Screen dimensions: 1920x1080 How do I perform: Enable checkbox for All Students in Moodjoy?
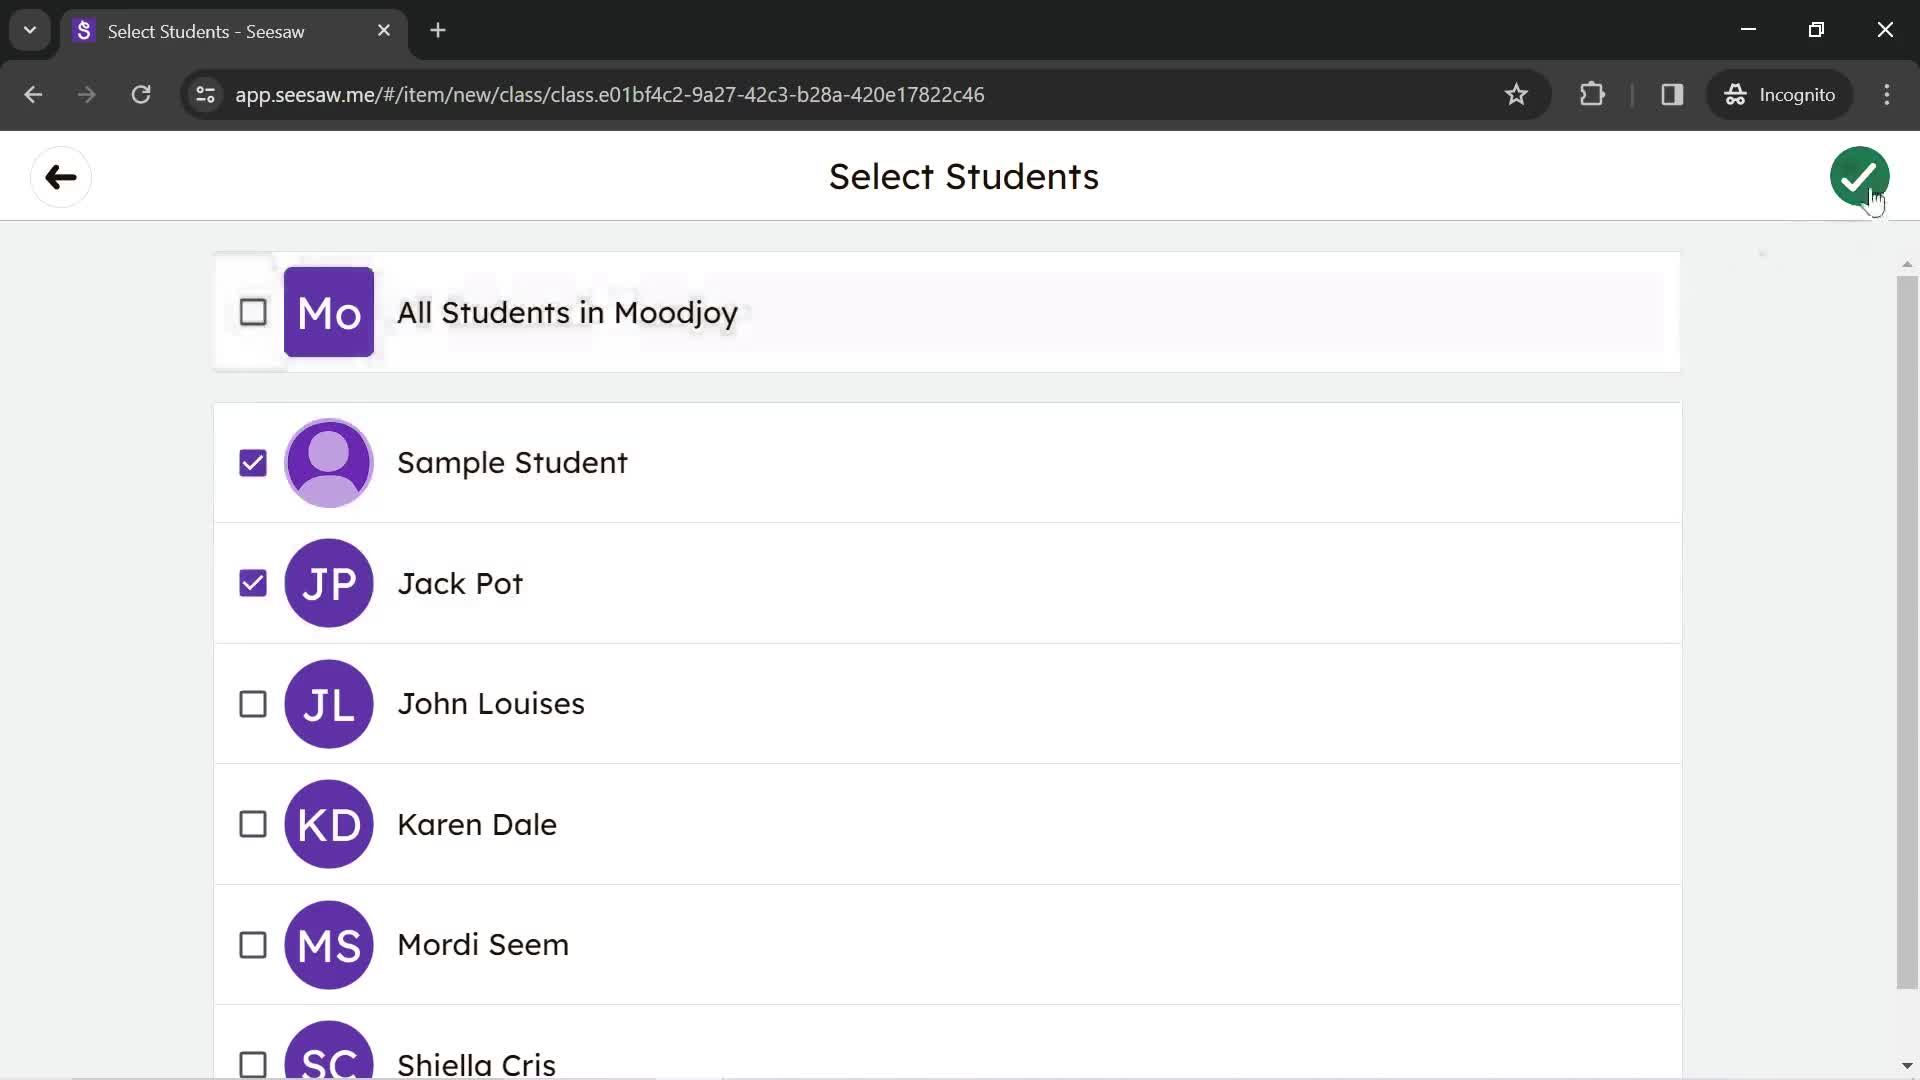[251, 311]
